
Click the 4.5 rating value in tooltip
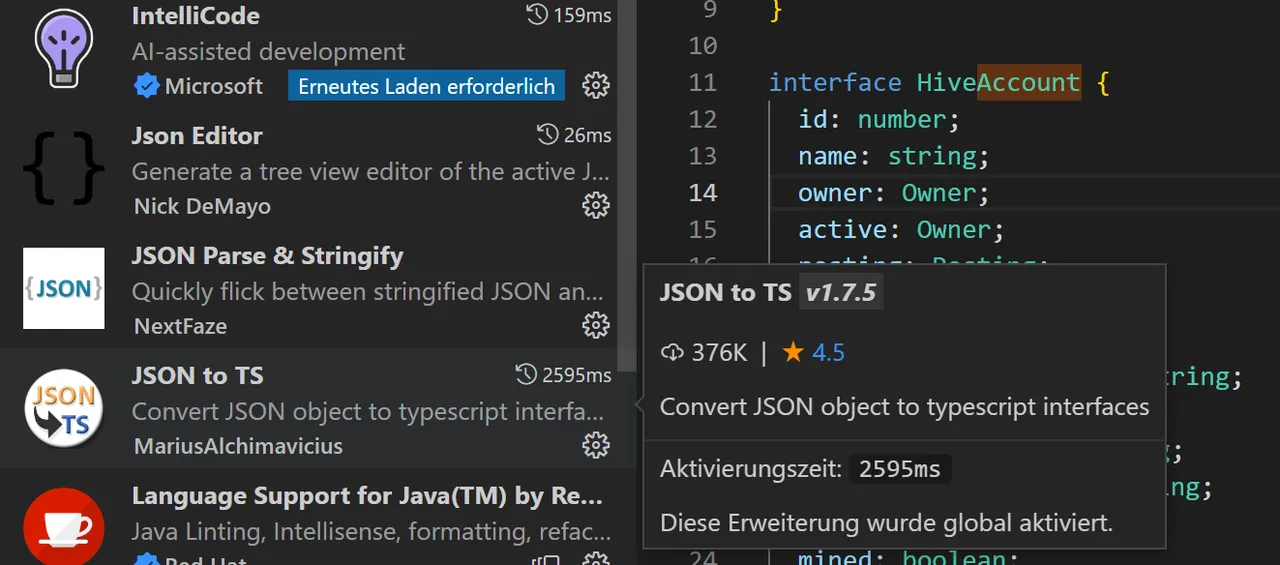click(828, 352)
